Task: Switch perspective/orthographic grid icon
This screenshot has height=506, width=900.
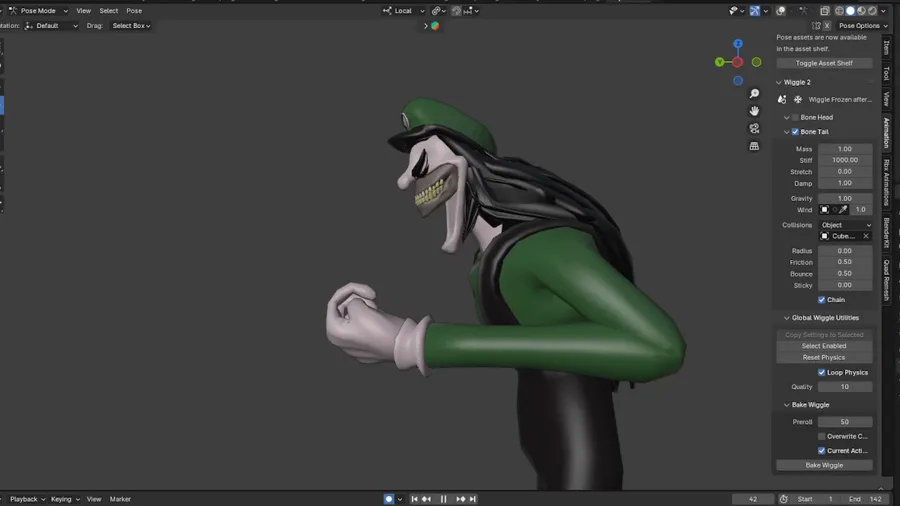Action: [754, 146]
